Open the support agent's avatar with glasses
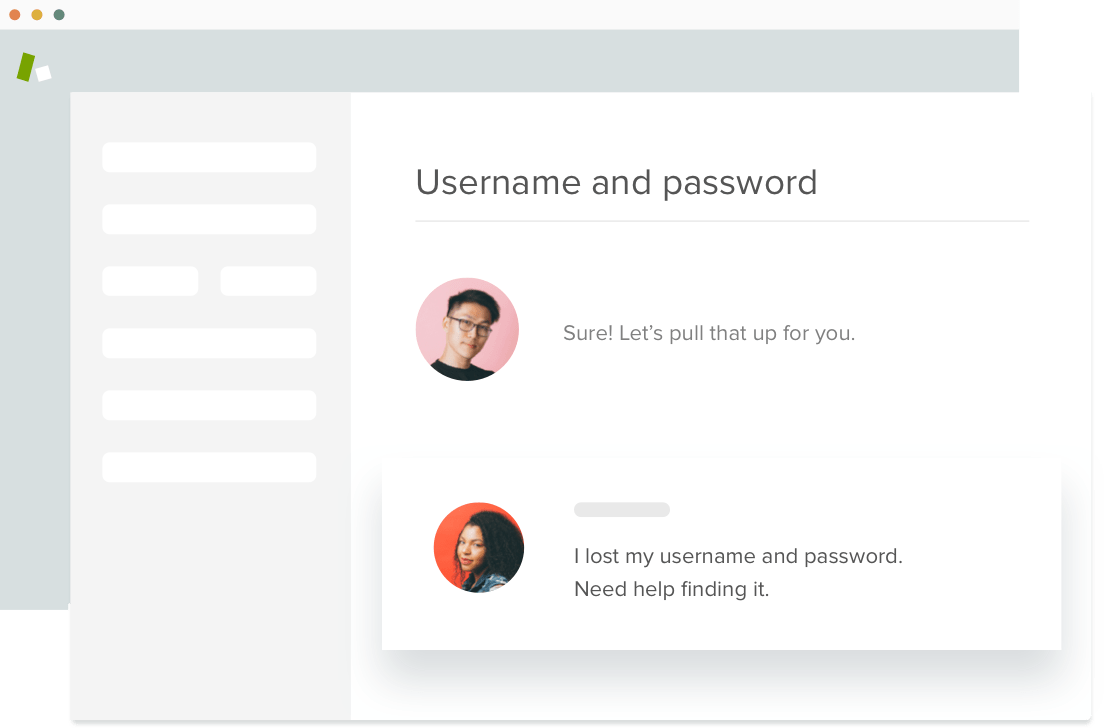 coord(467,329)
